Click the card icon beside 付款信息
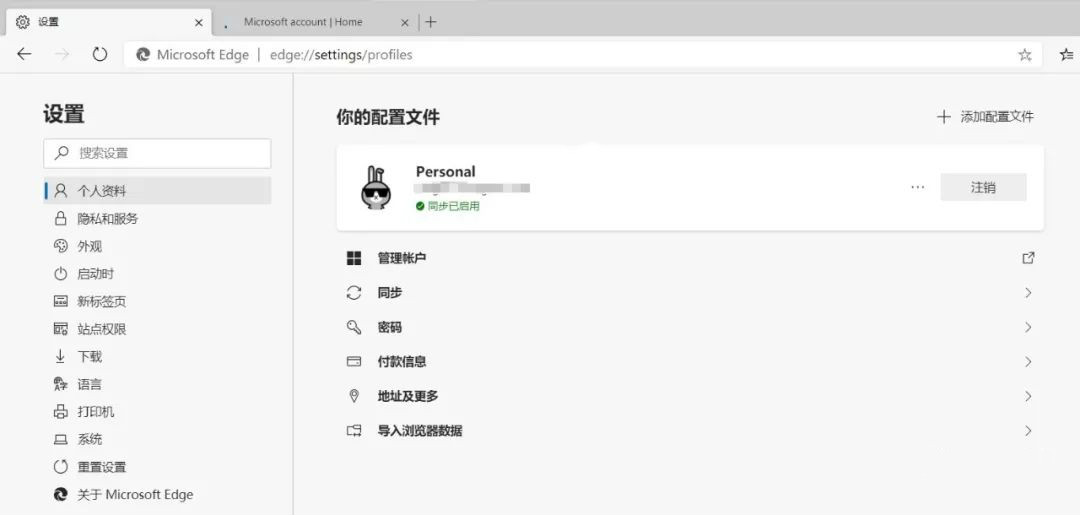Image resolution: width=1080 pixels, height=515 pixels. tap(354, 361)
